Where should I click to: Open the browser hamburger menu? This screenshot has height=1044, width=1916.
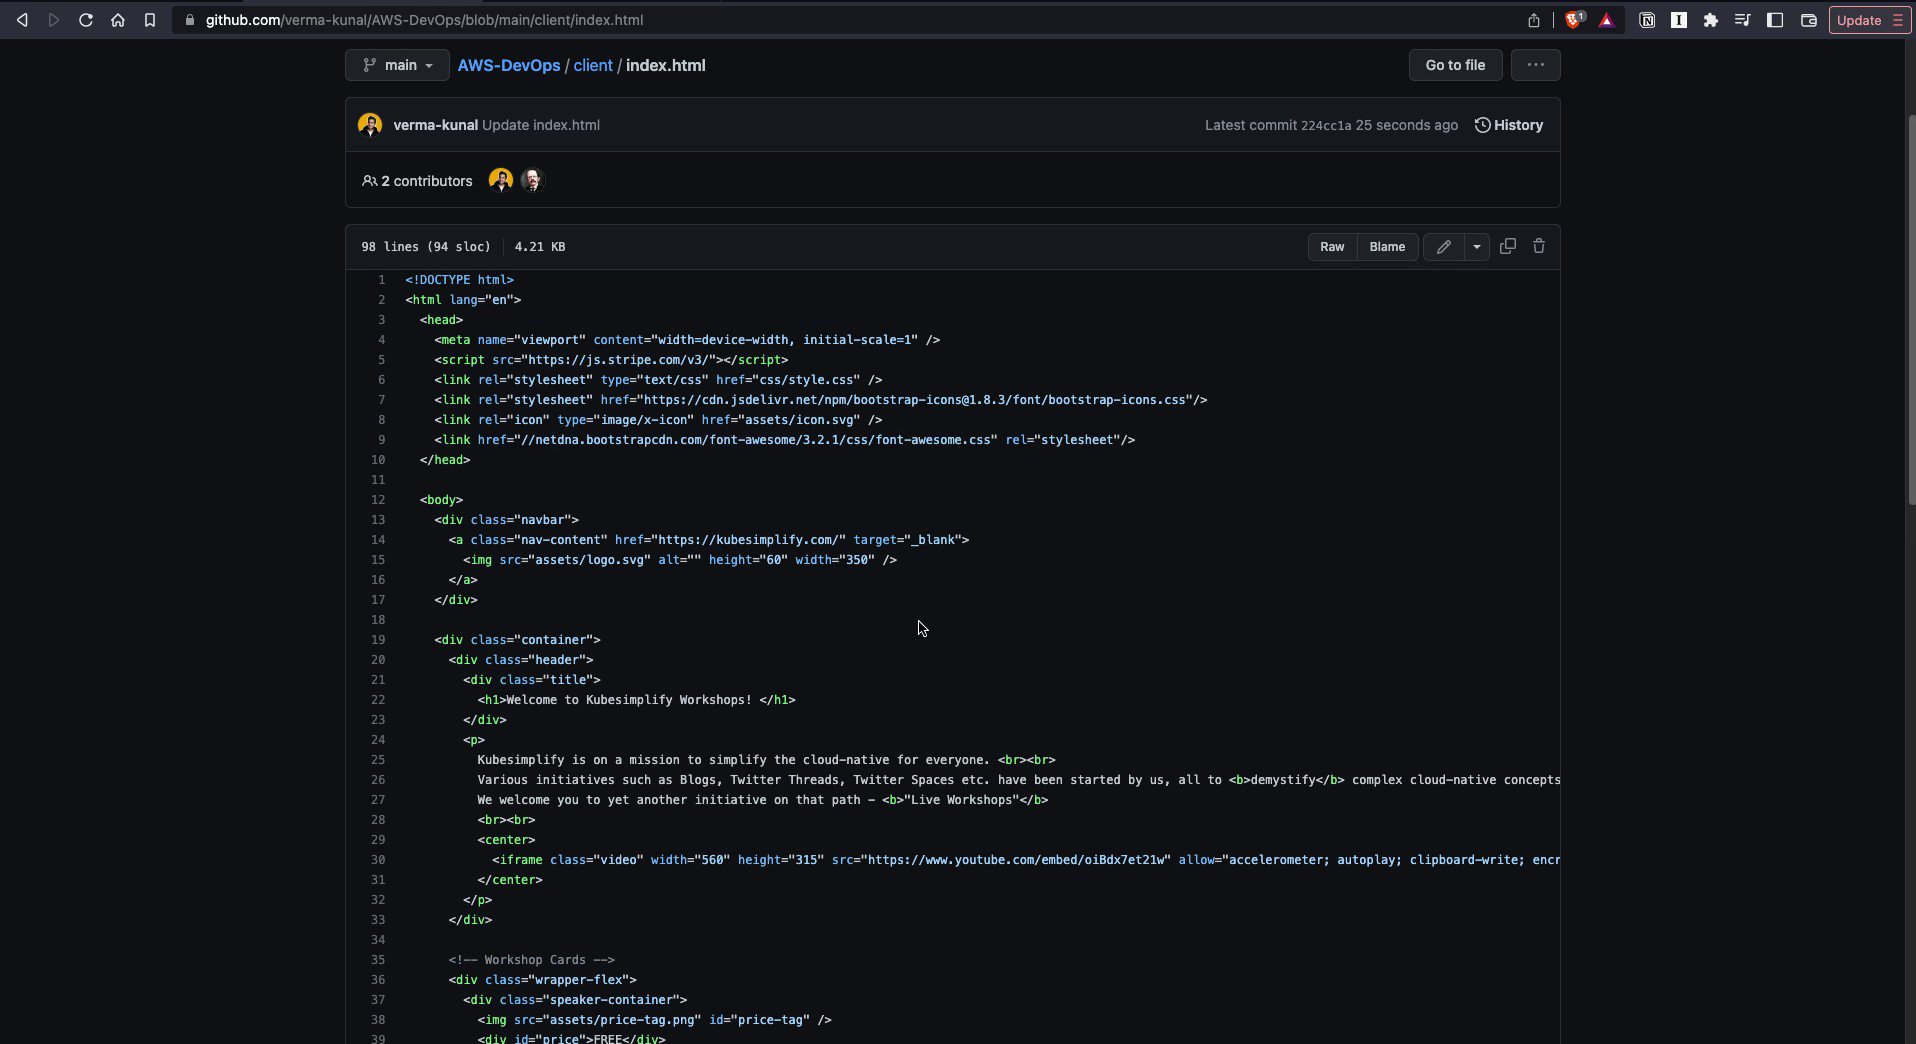1899,19
